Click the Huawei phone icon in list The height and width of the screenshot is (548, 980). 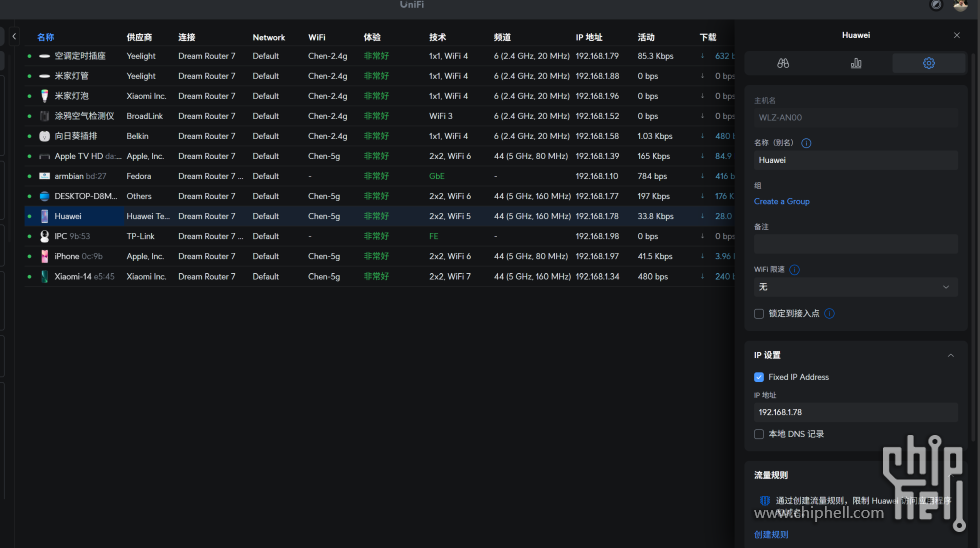click(44, 216)
